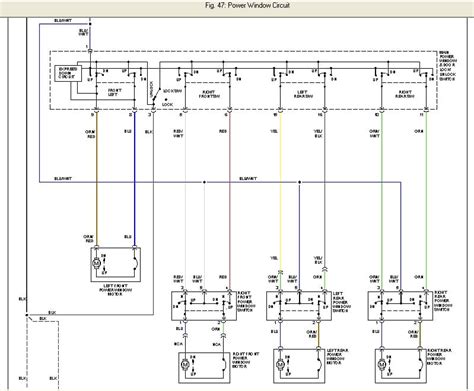Click the left rear power window switch box
The width and height of the screenshot is (474, 391).
coord(299,306)
